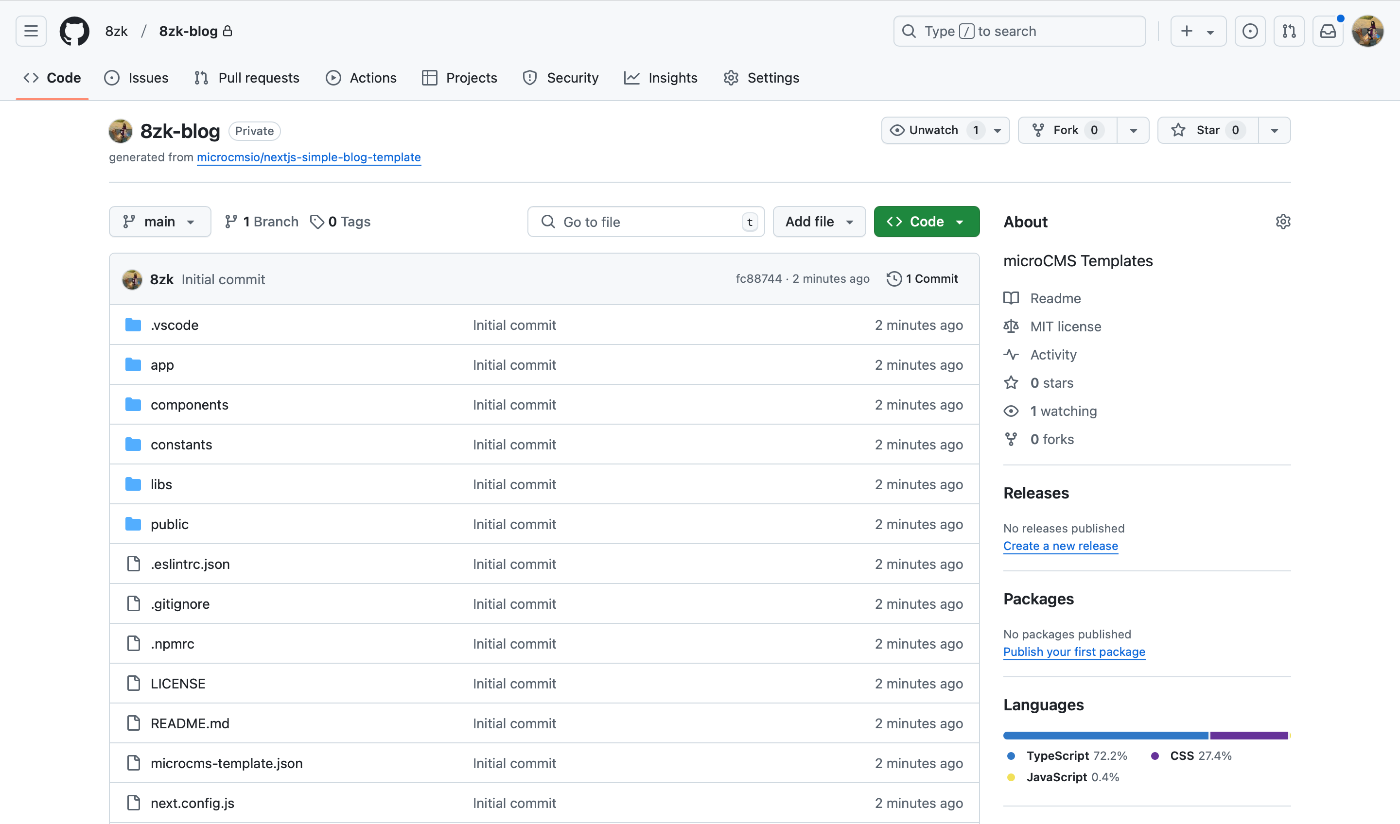The width and height of the screenshot is (1400, 824).
Task: Click Publish your first package link
Action: pos(1075,652)
